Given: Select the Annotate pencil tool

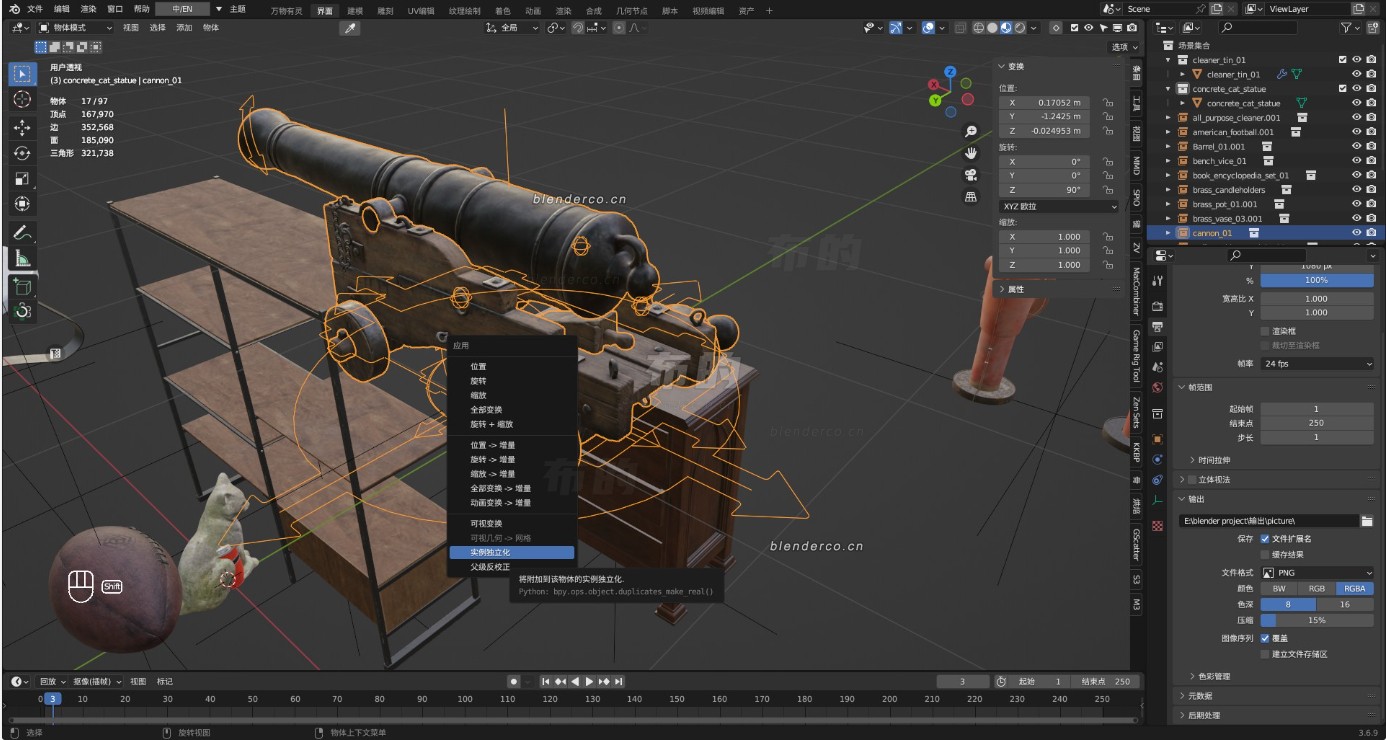Looking at the screenshot, I should pyautogui.click(x=22, y=232).
